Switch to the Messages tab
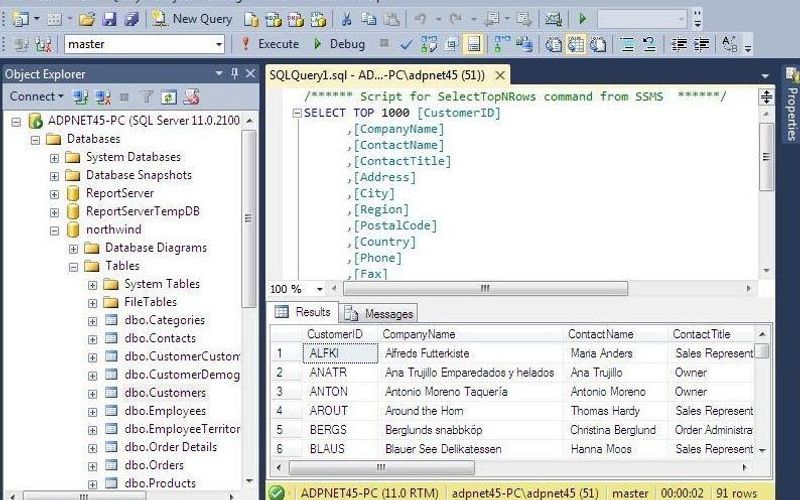The height and width of the screenshot is (500, 800). click(379, 313)
